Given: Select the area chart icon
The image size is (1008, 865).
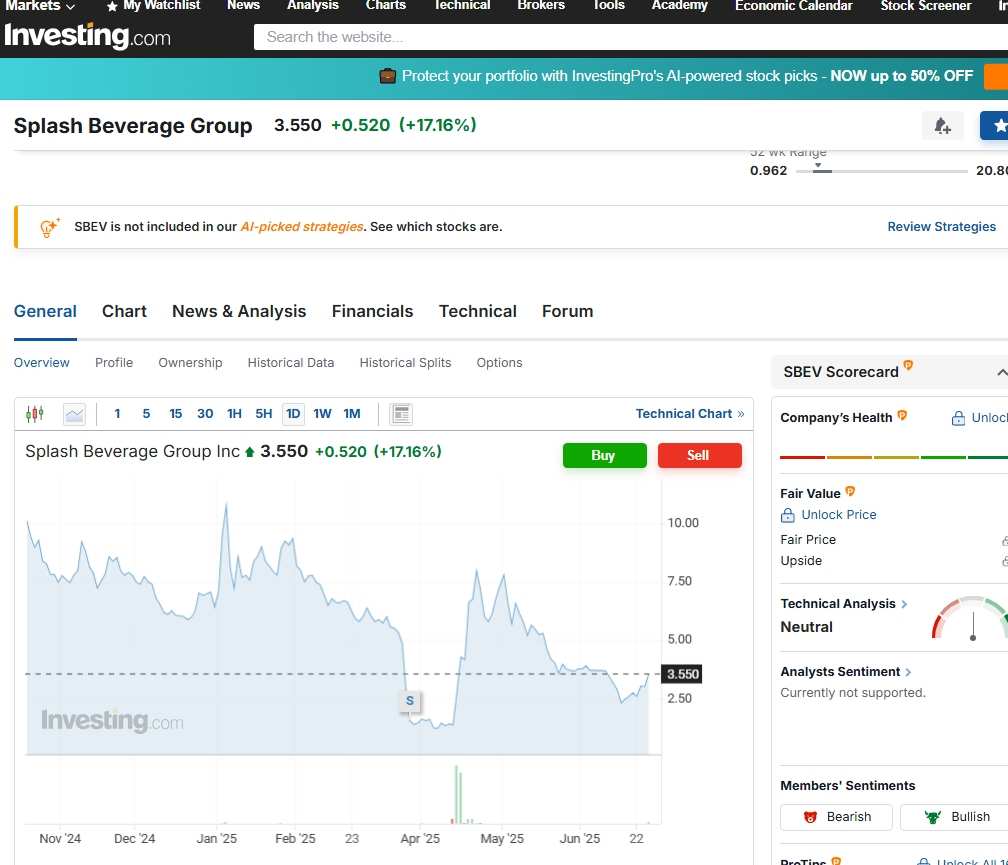Looking at the screenshot, I should [75, 414].
